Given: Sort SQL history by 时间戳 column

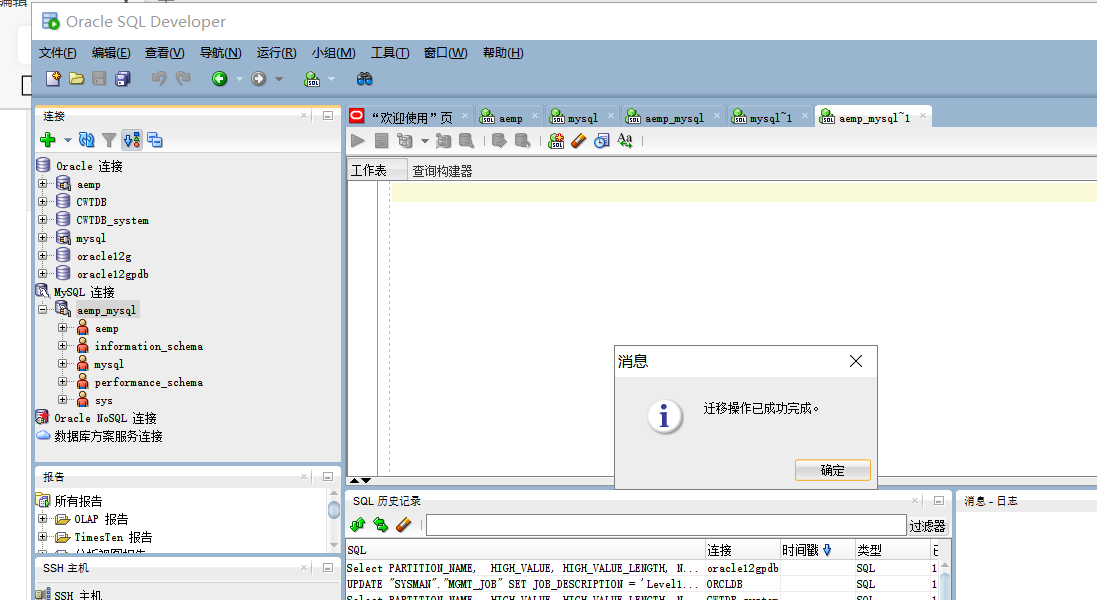Looking at the screenshot, I should pos(817,550).
